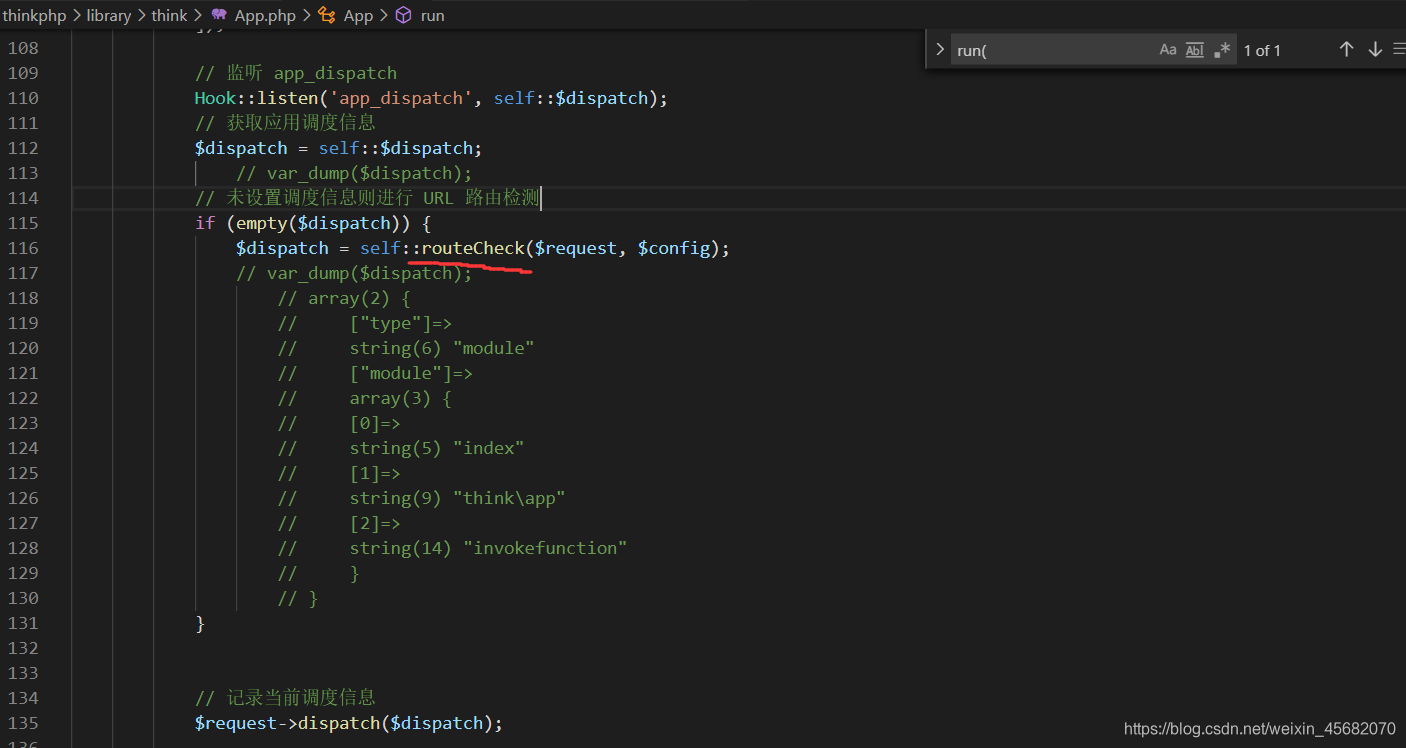
Task: Go to previous match arrow
Action: pyautogui.click(x=1346, y=49)
